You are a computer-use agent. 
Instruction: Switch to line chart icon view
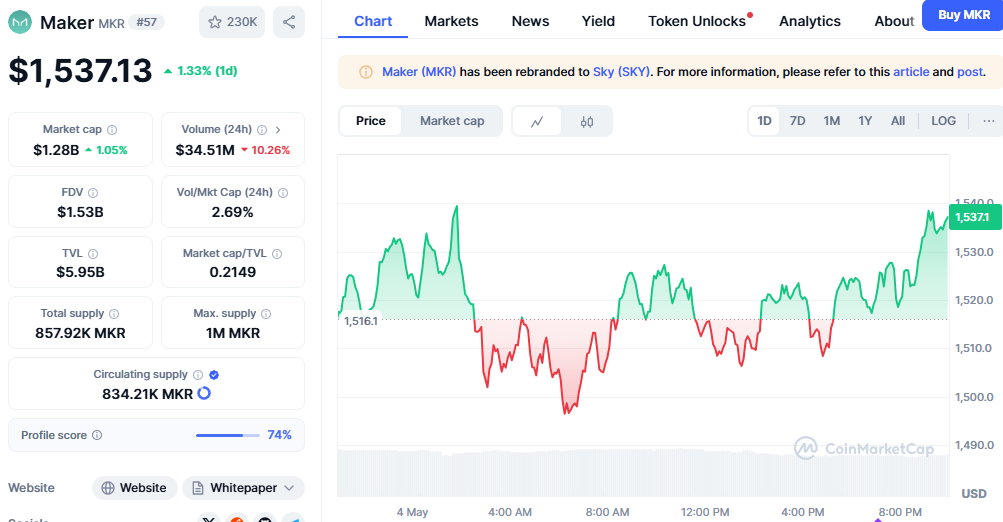(537, 121)
